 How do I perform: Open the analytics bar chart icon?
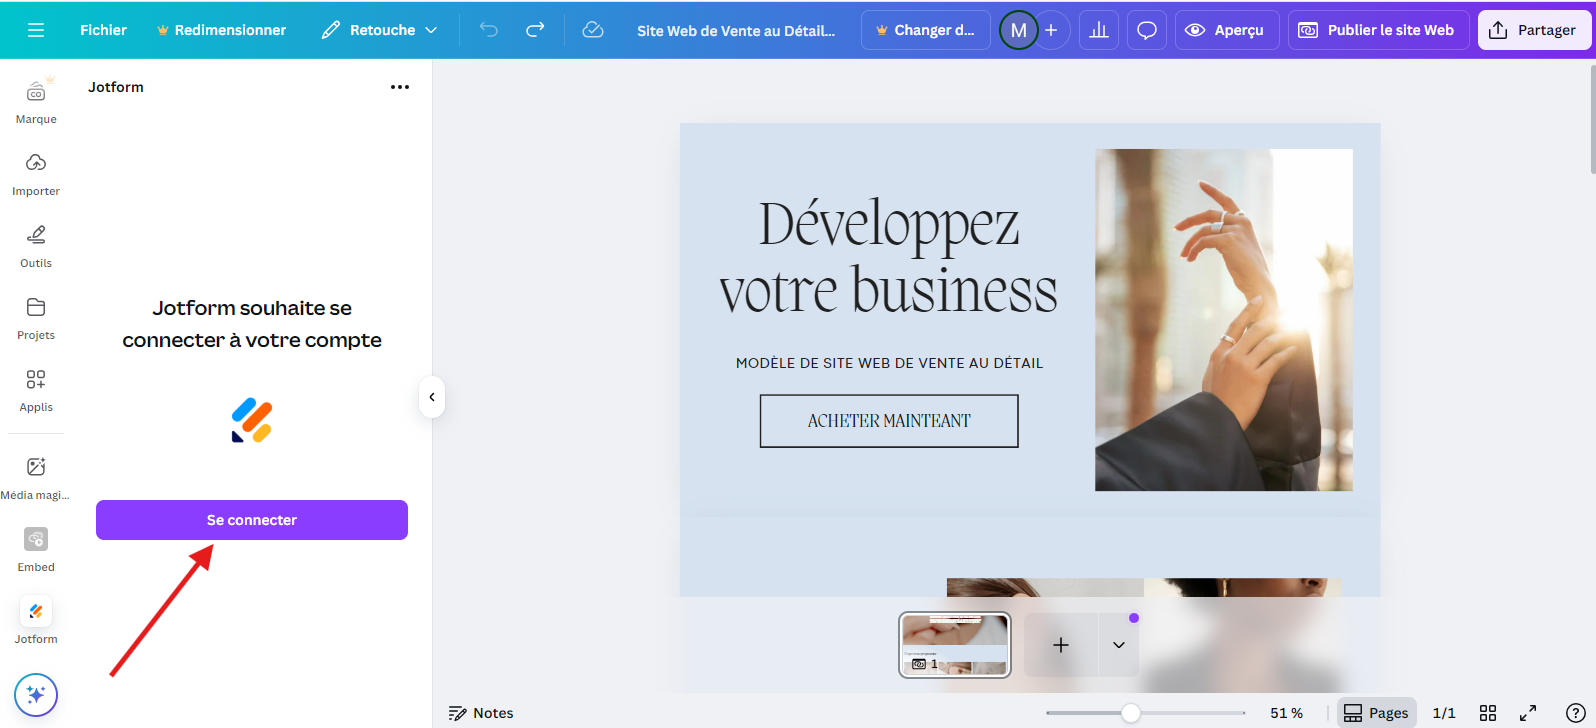(x=1099, y=30)
